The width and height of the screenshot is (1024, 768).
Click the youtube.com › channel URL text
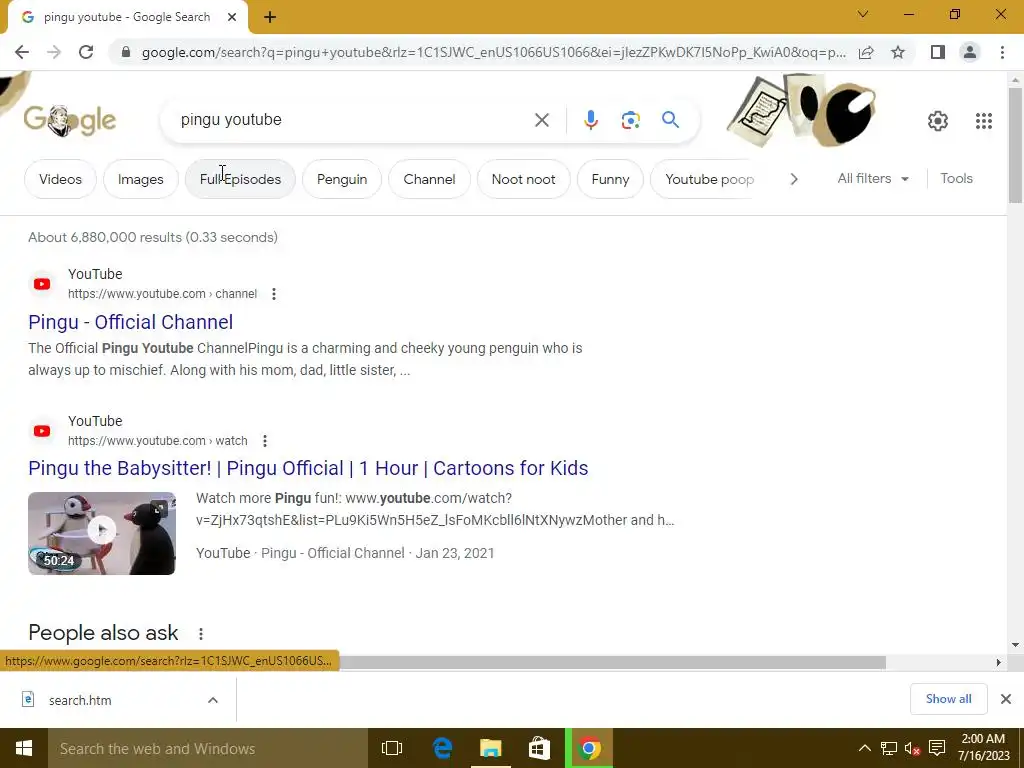(163, 294)
